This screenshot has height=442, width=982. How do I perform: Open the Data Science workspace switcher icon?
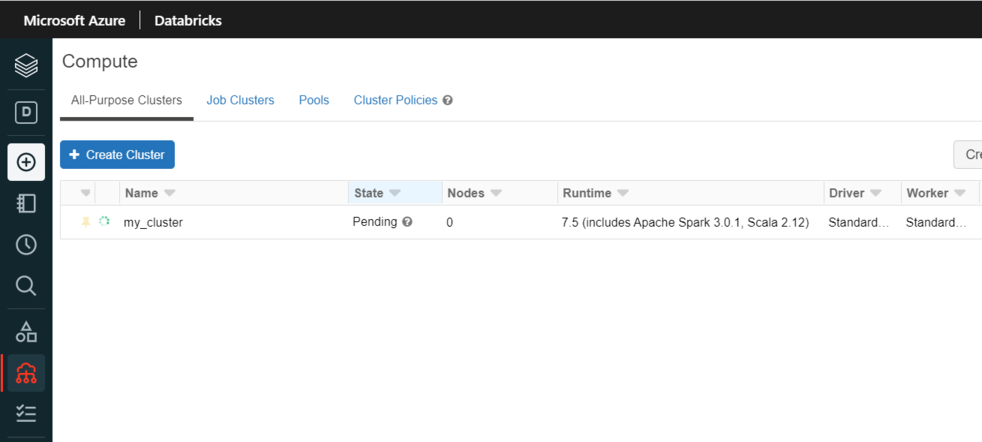coord(26,112)
